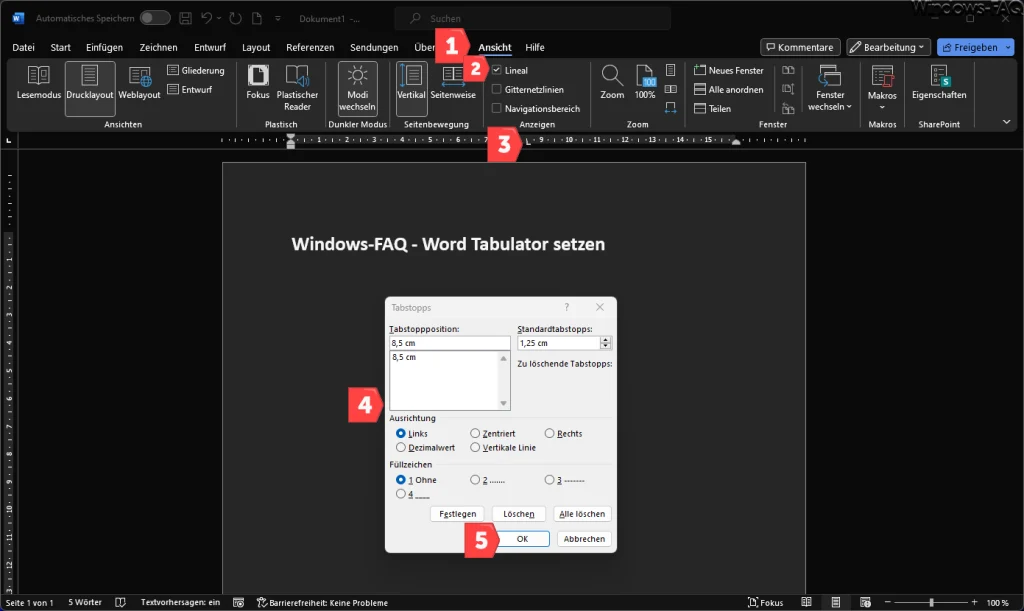Select fill character option 4 underline
Image resolution: width=1024 pixels, height=611 pixels.
(400, 494)
